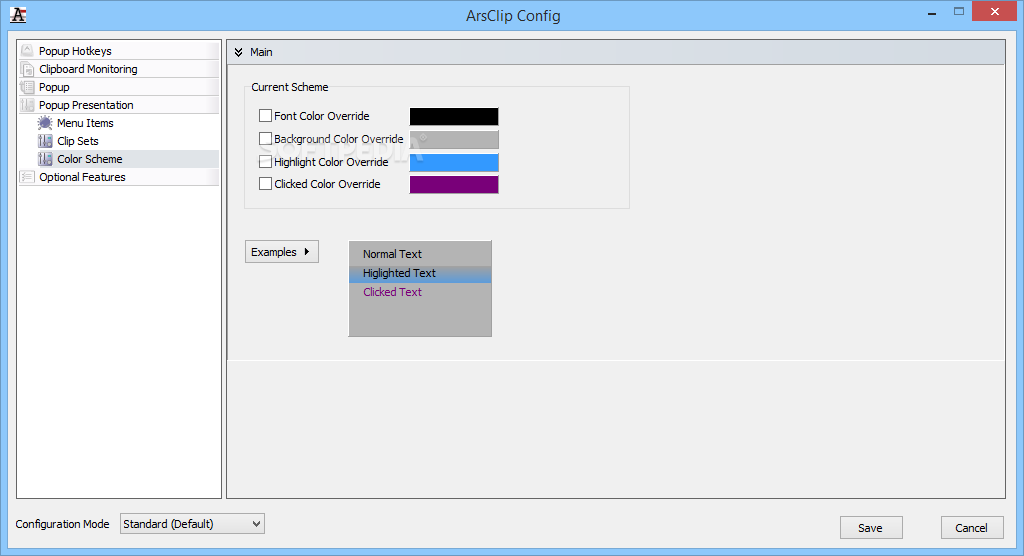Enable Background Color Override checkbox
This screenshot has height=556, width=1024.
coord(265,139)
